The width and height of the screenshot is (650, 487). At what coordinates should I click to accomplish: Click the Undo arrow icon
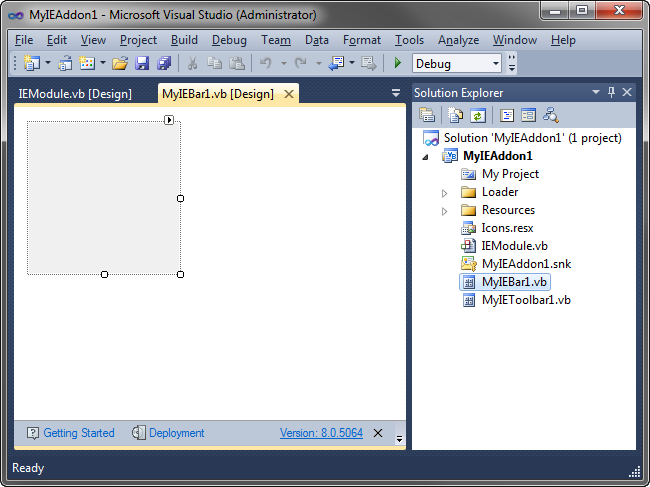266,63
